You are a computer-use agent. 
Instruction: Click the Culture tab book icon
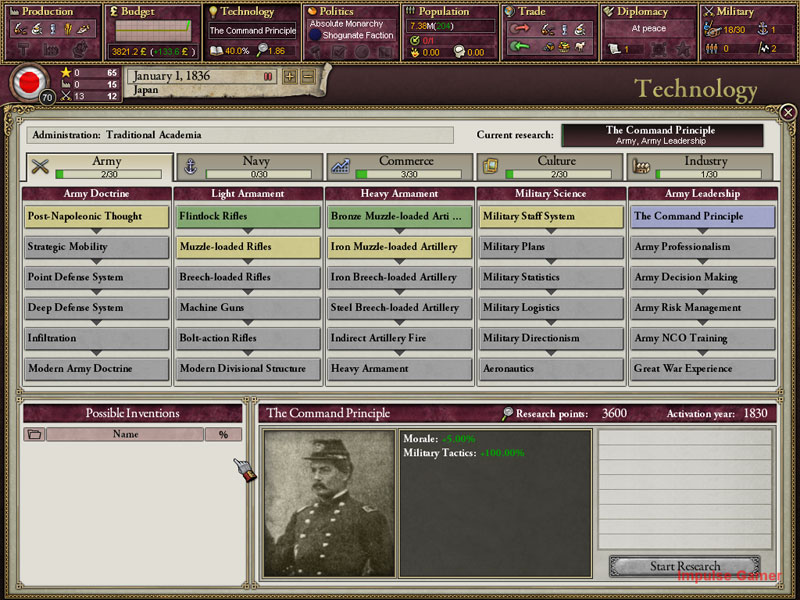coord(490,166)
